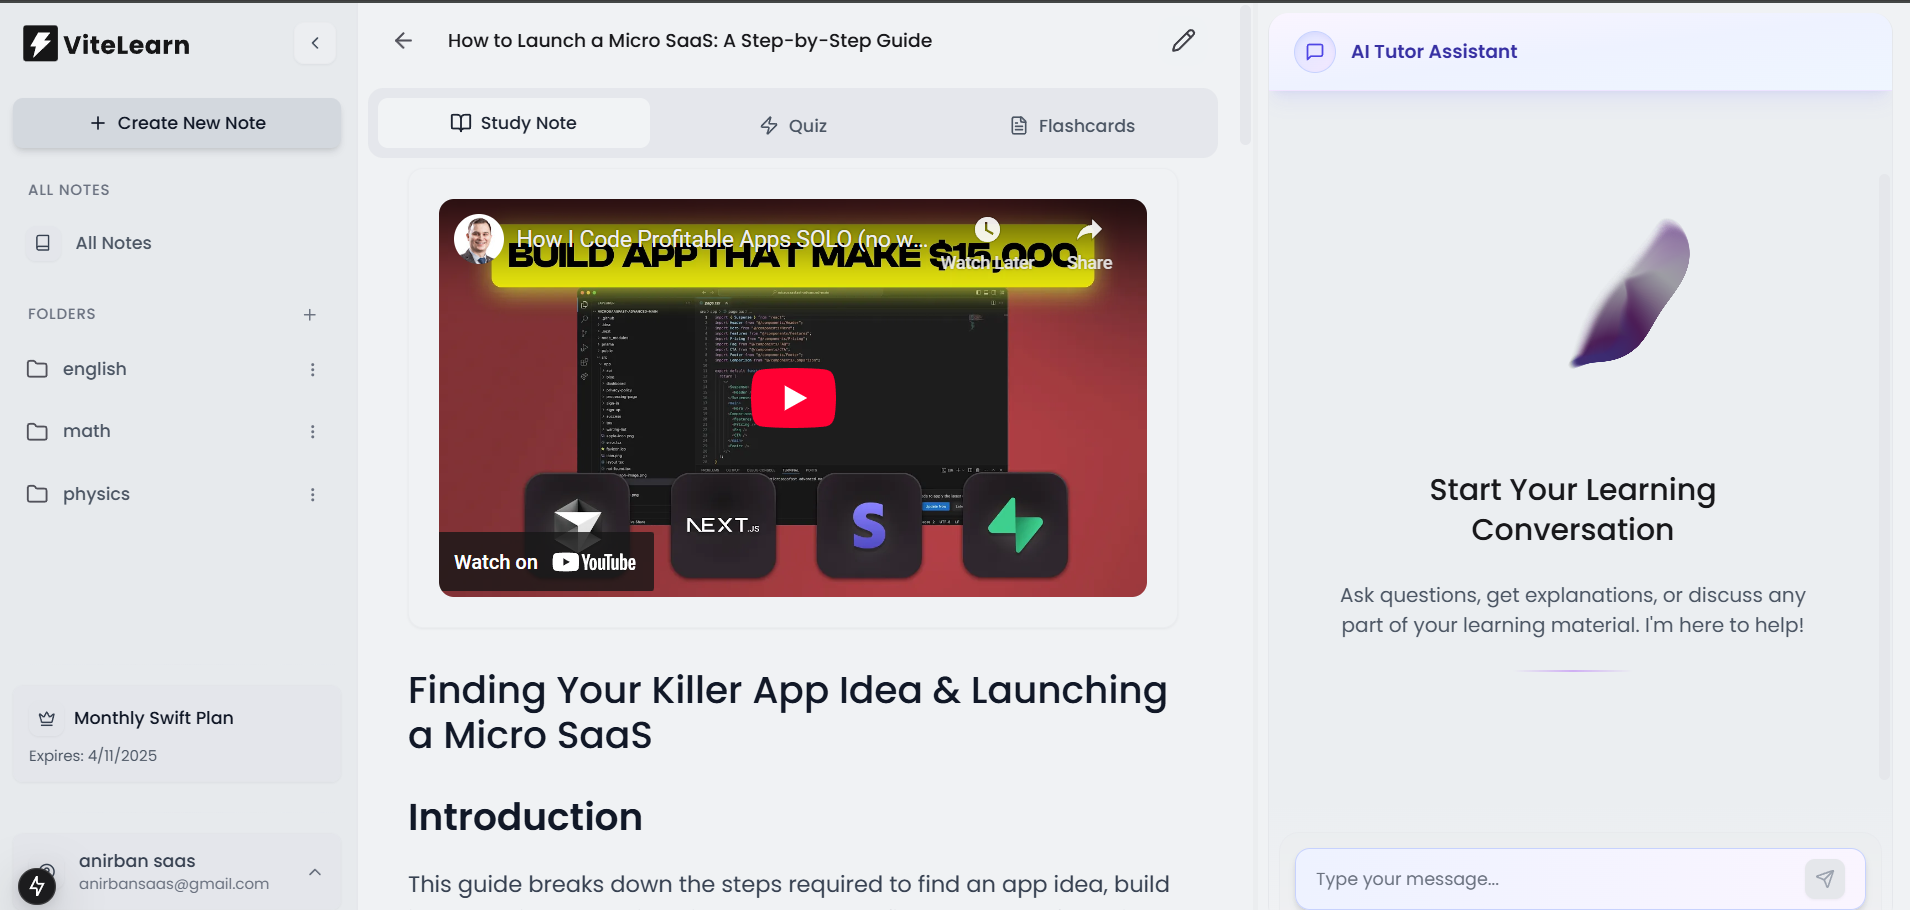
Task: Click the 'Introduction' heading
Action: pos(525,817)
